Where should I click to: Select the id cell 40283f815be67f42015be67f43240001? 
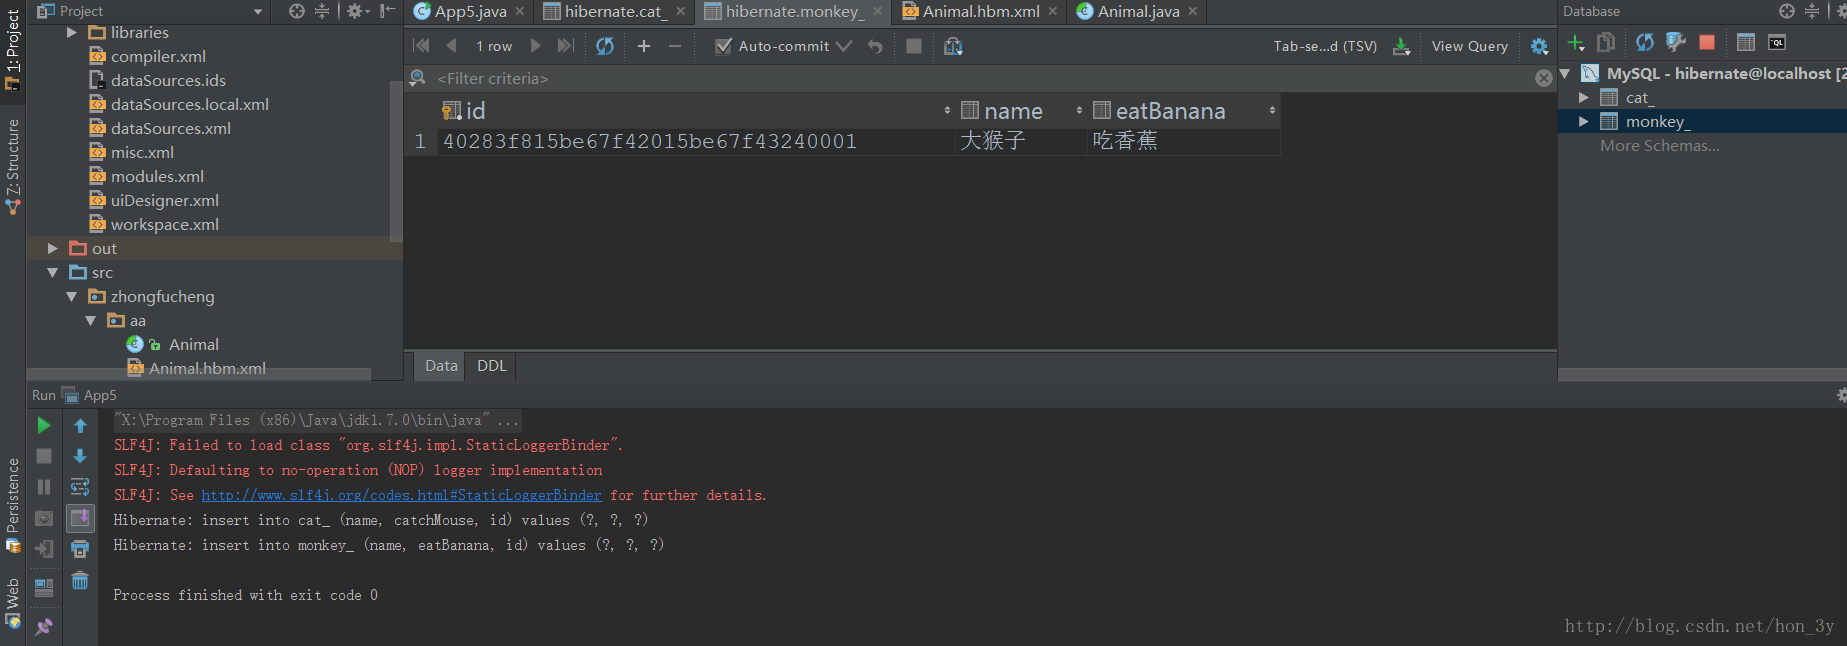coord(697,141)
